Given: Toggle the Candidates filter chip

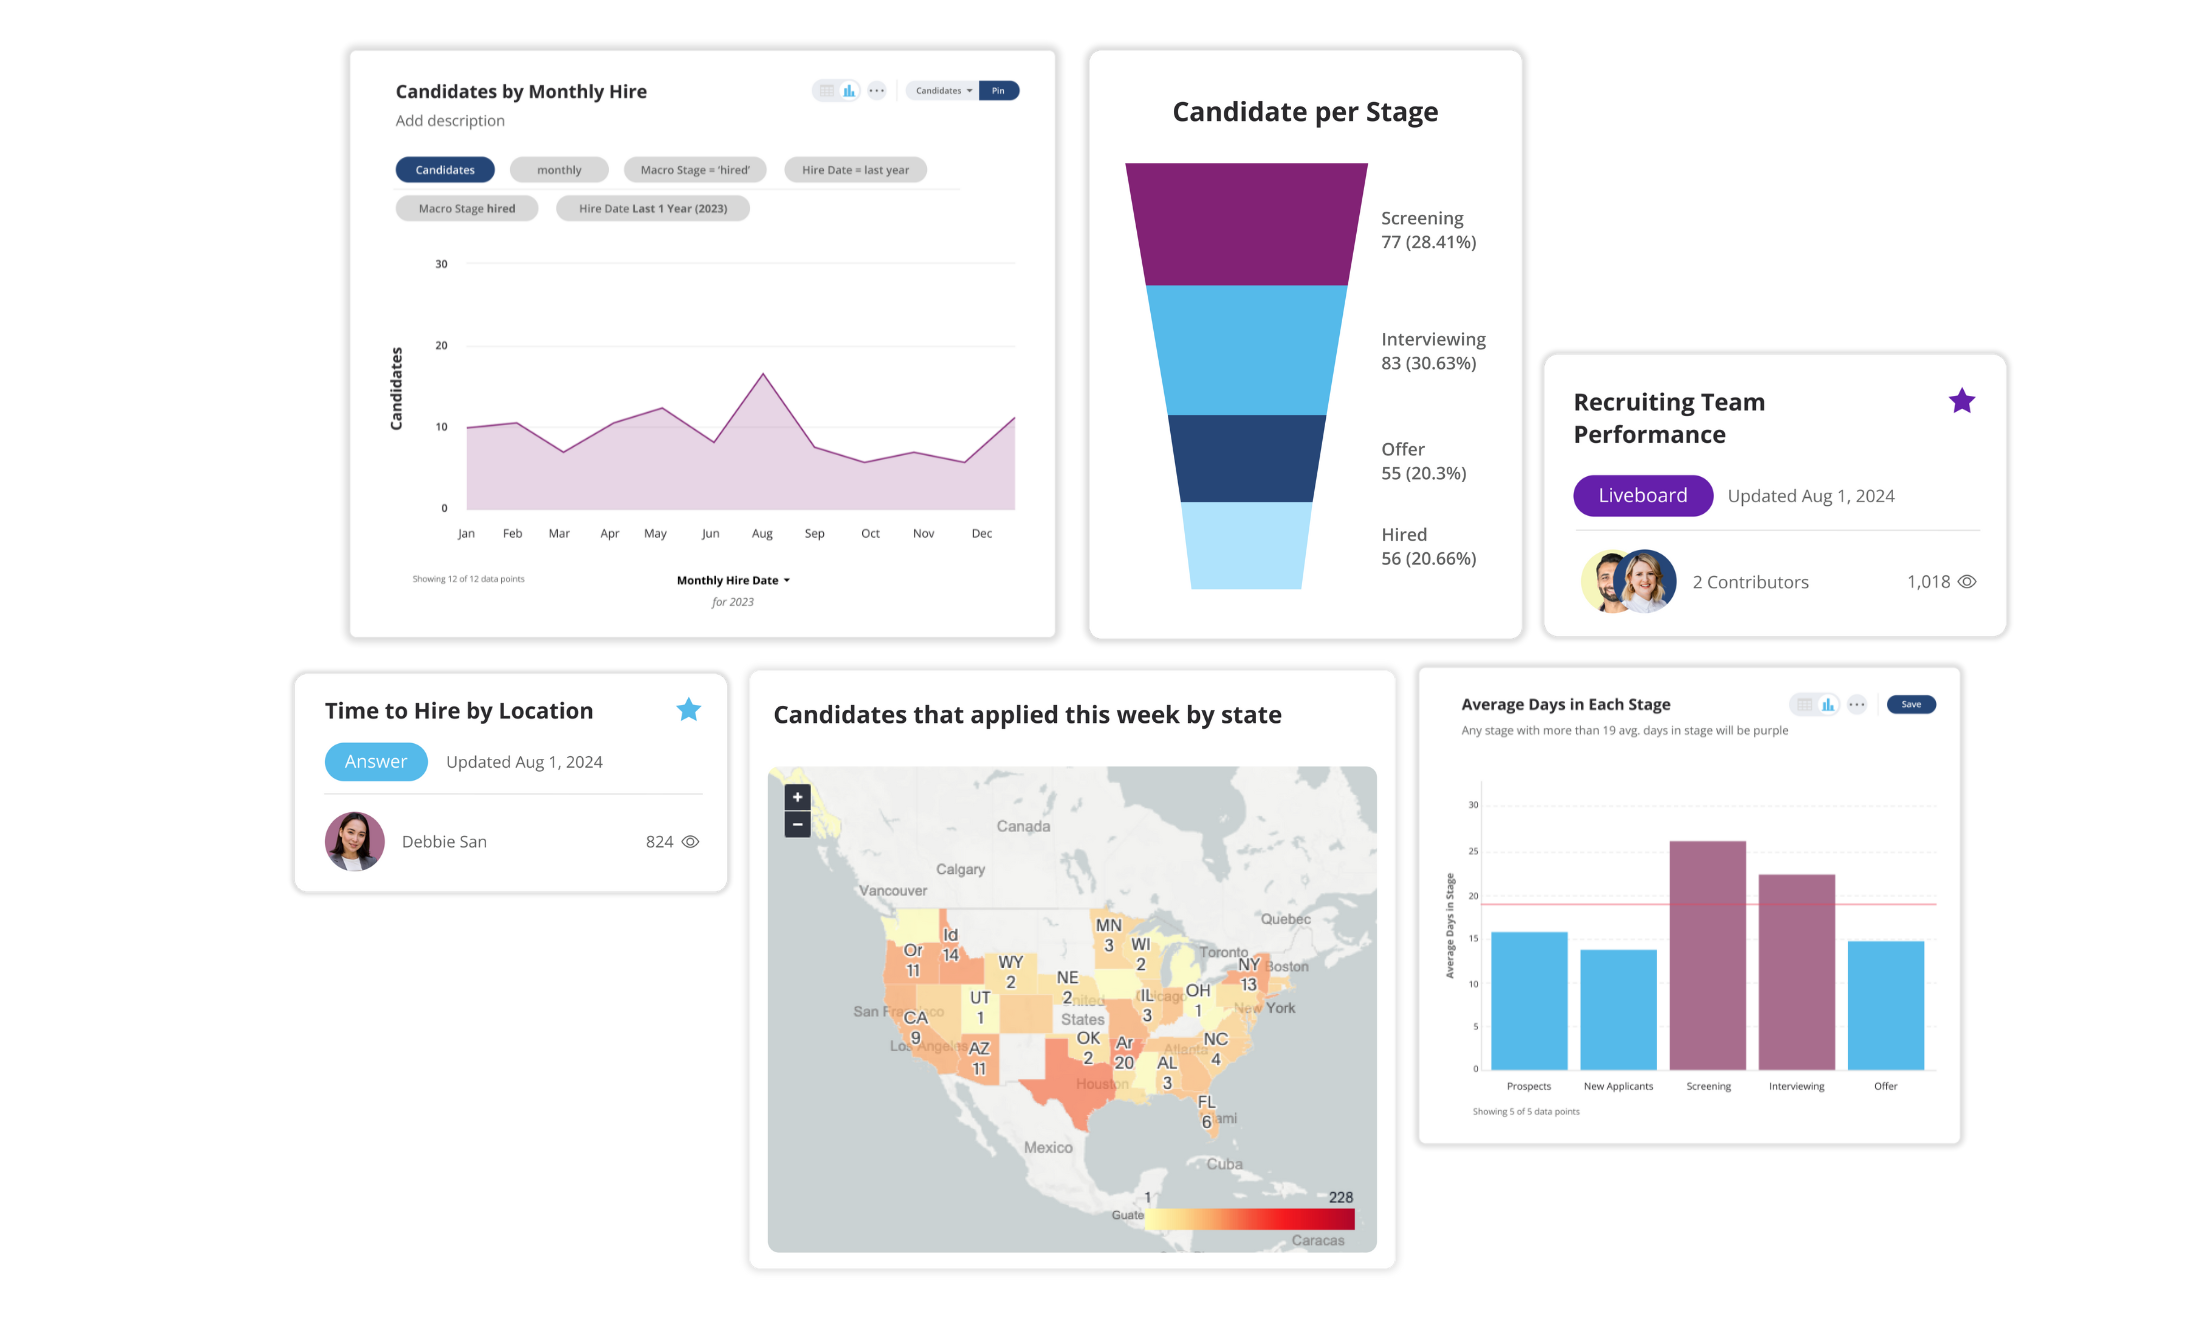Looking at the screenshot, I should [445, 169].
